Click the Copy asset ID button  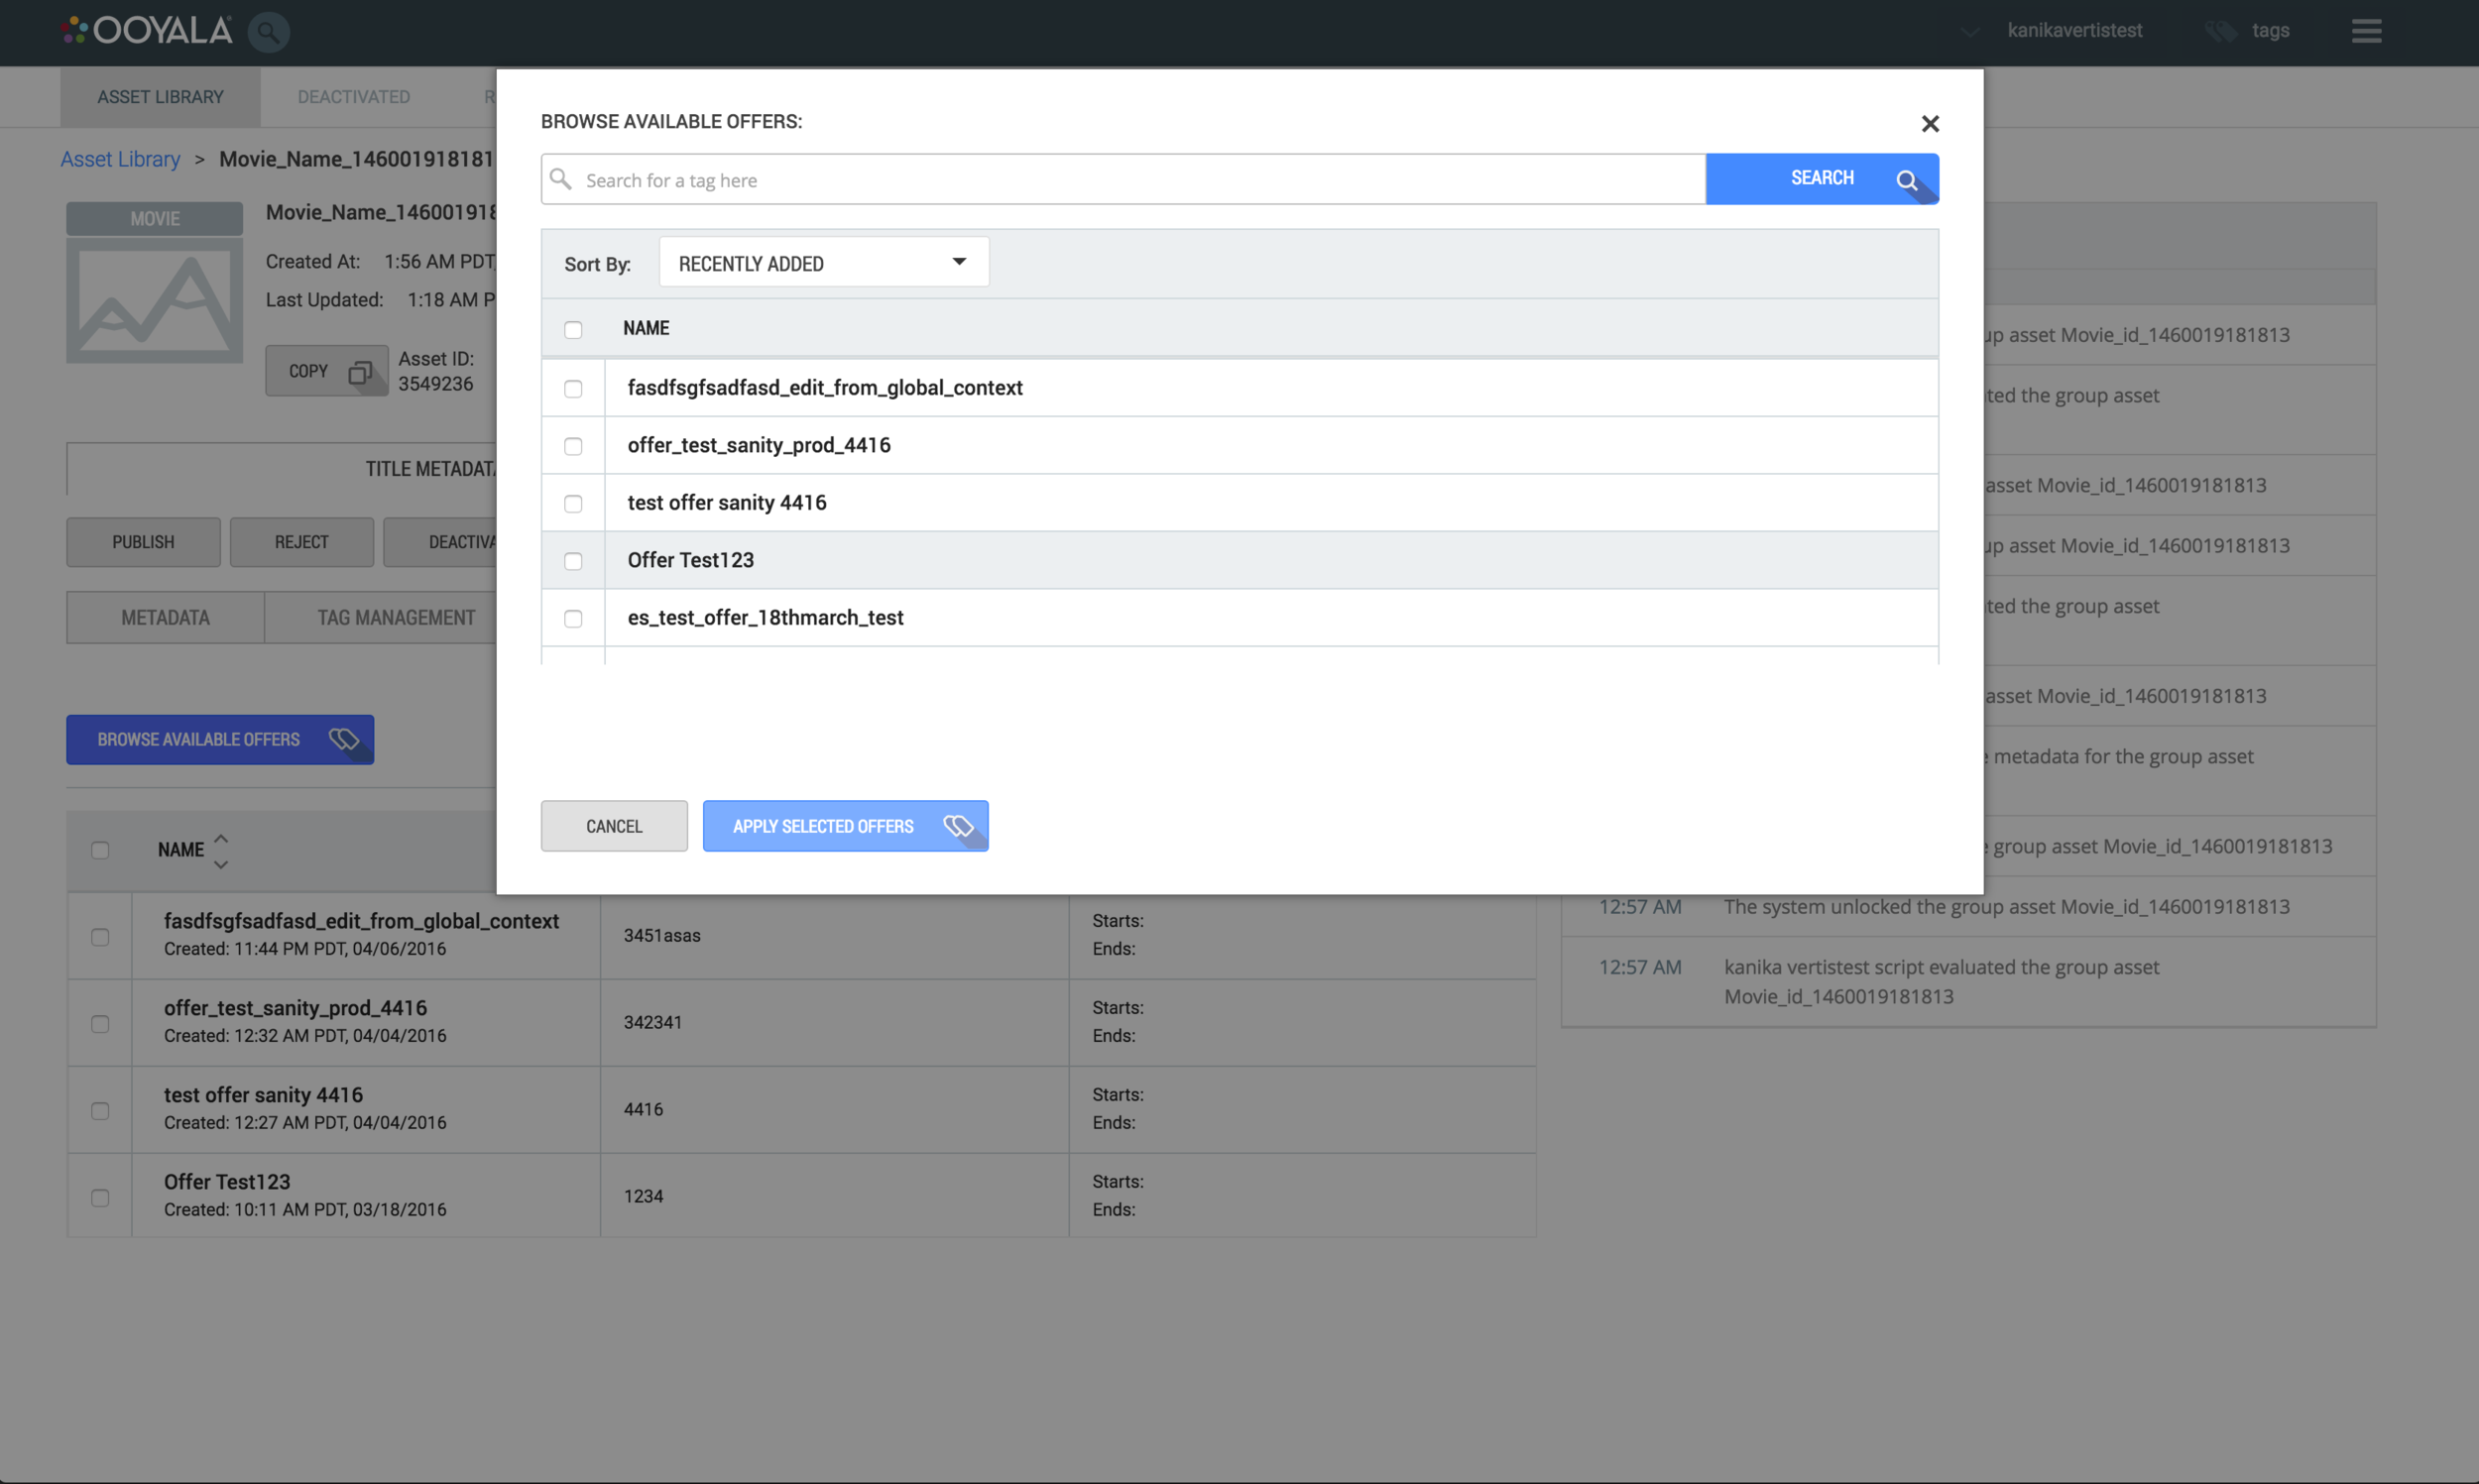click(326, 371)
